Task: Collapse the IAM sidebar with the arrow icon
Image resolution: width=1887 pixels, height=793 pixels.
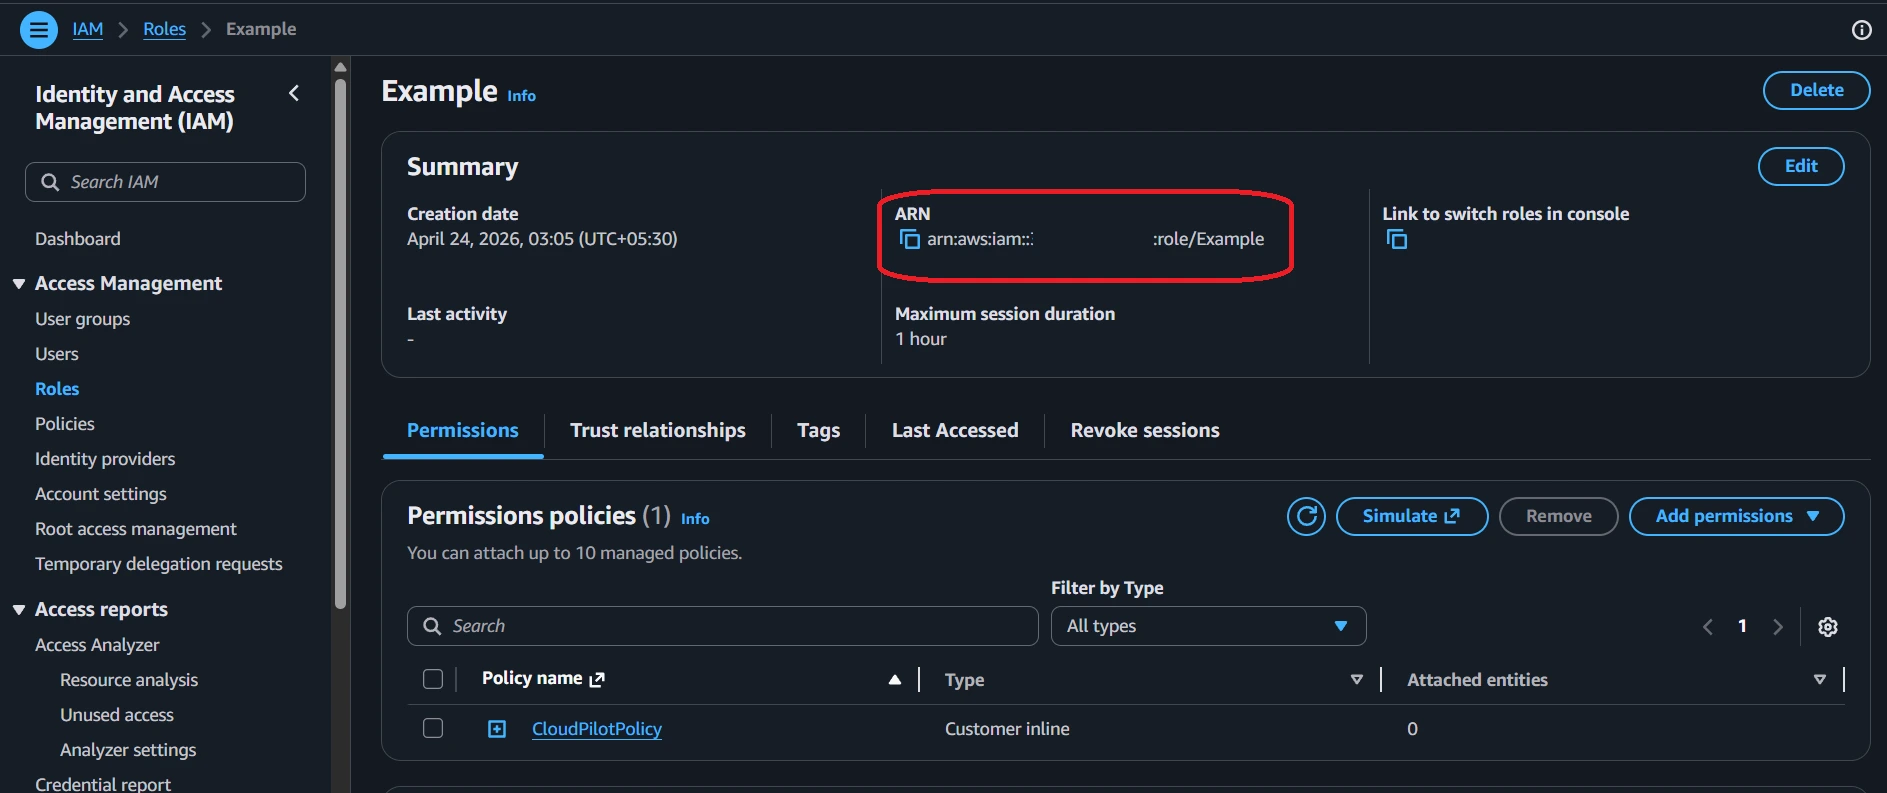Action: click(x=294, y=93)
